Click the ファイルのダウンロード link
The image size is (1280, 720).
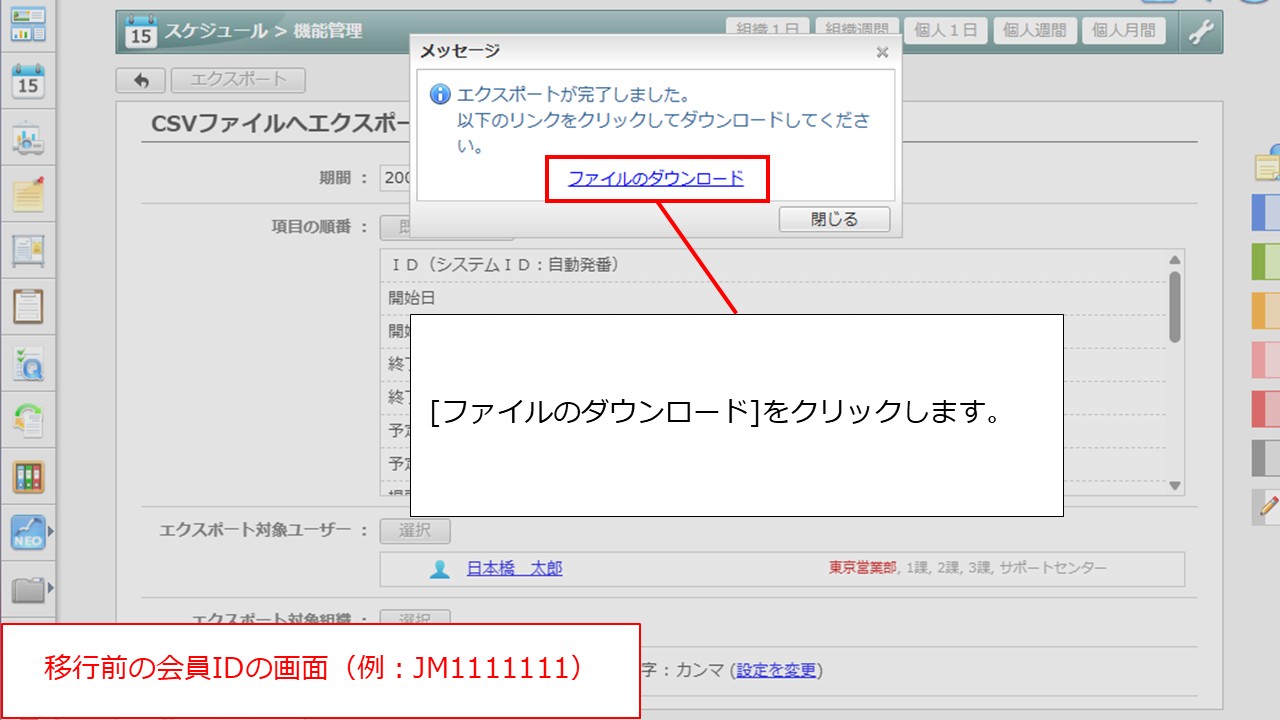656,178
